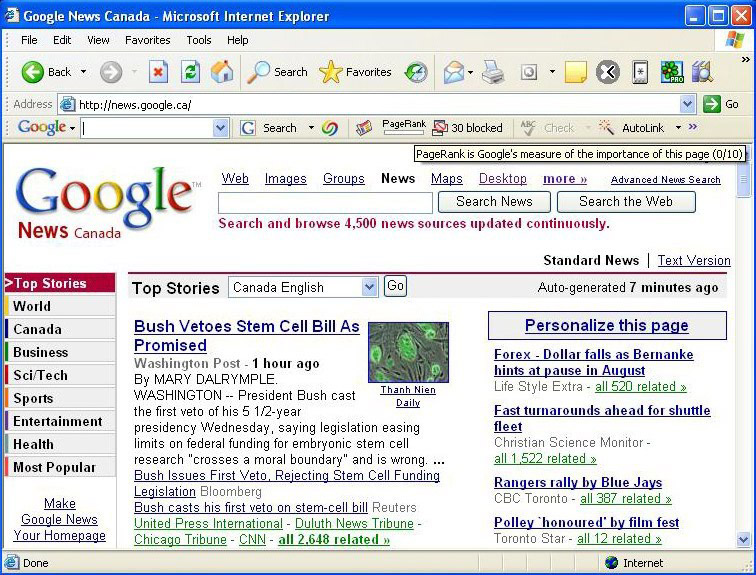Open the Google toolbar Search options arrow

pyautogui.click(x=311, y=128)
